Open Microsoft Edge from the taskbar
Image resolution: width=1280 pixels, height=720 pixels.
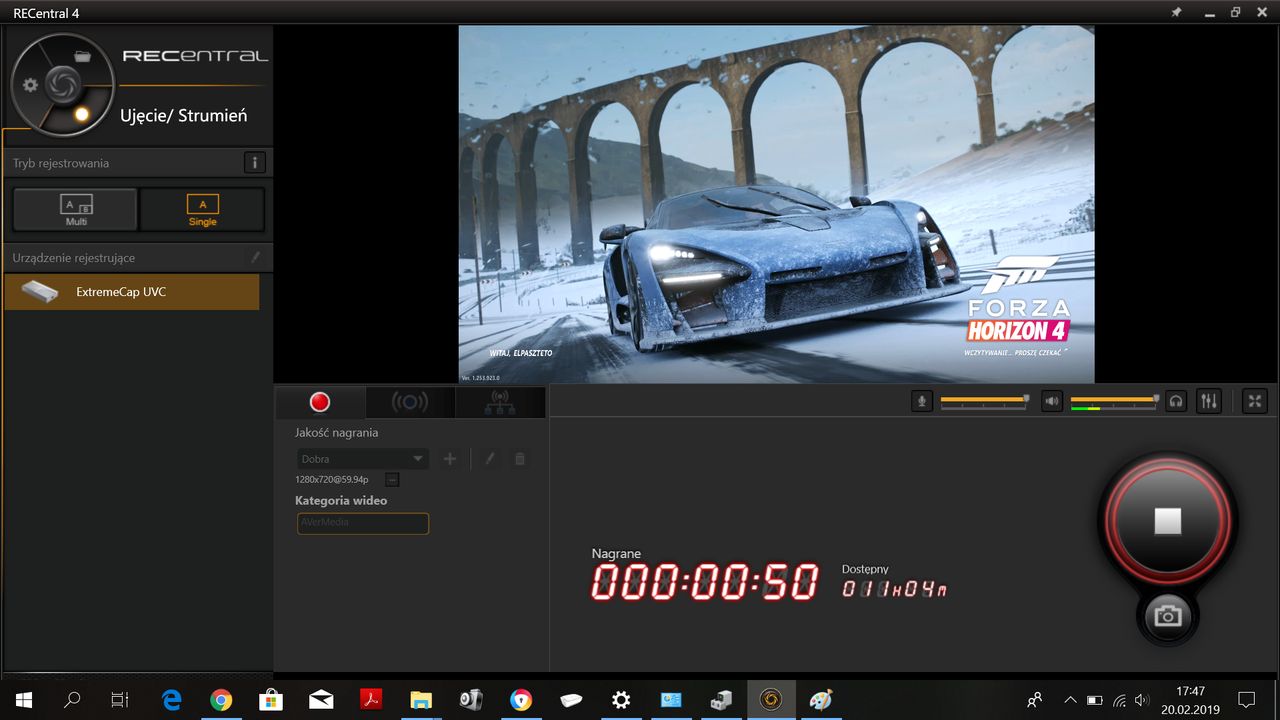coord(172,700)
